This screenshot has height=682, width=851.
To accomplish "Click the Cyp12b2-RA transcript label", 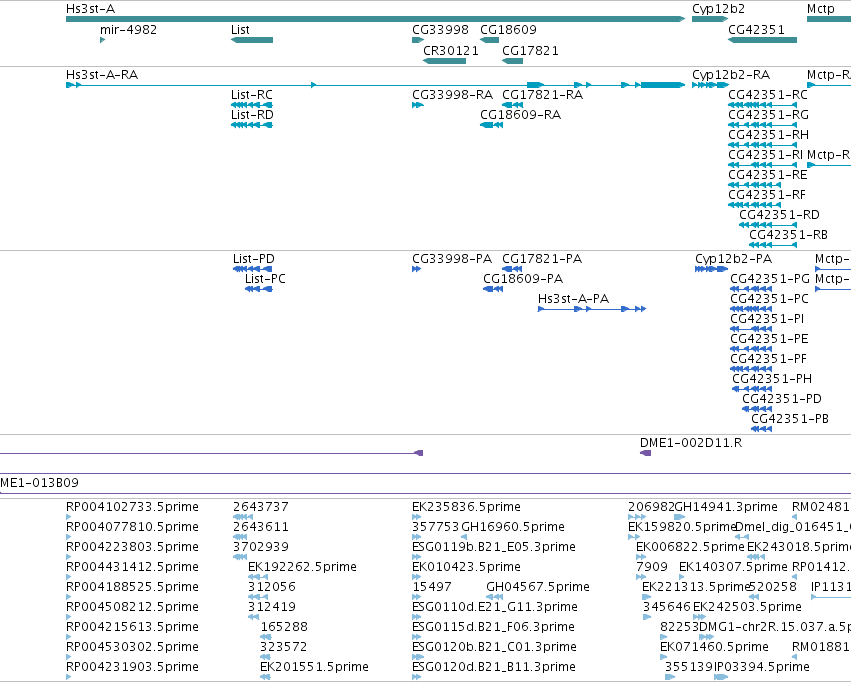I will coord(731,75).
